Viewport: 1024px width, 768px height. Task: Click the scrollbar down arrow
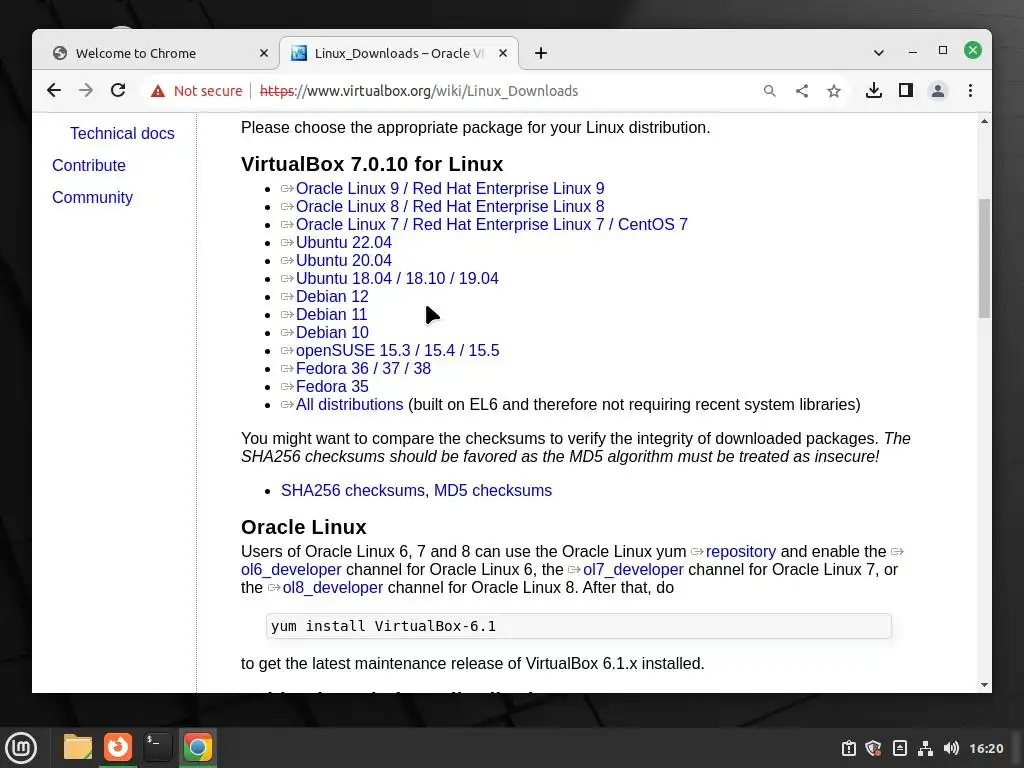click(984, 685)
